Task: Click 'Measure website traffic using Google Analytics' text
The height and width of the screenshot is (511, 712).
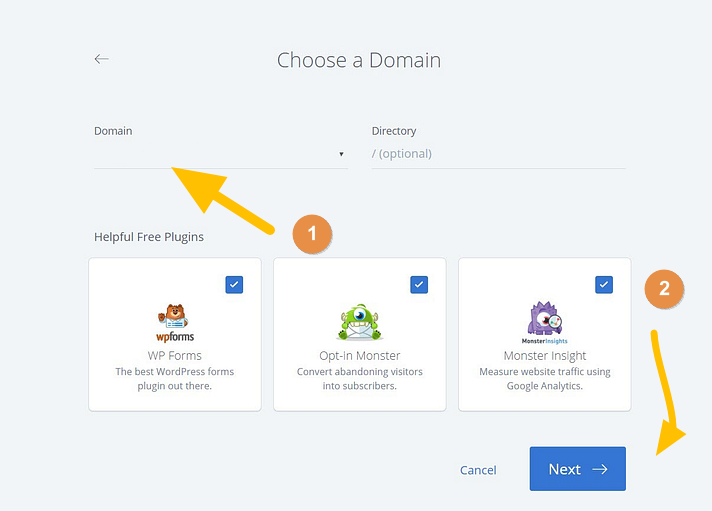Action: point(544,378)
